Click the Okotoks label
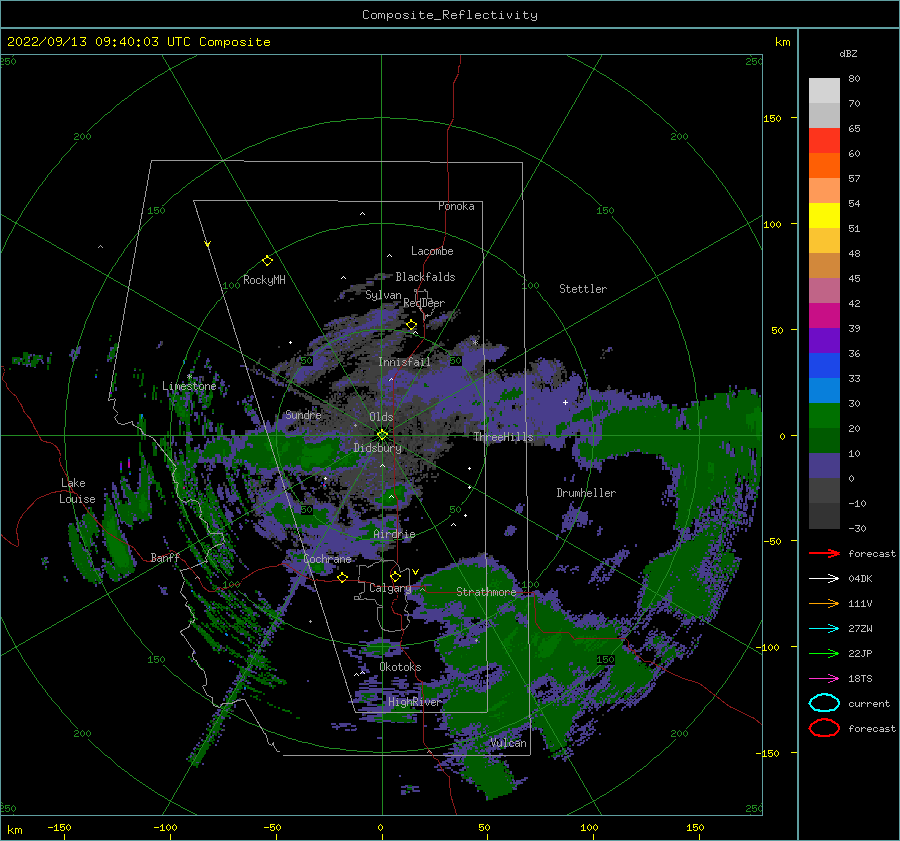 coord(400,667)
